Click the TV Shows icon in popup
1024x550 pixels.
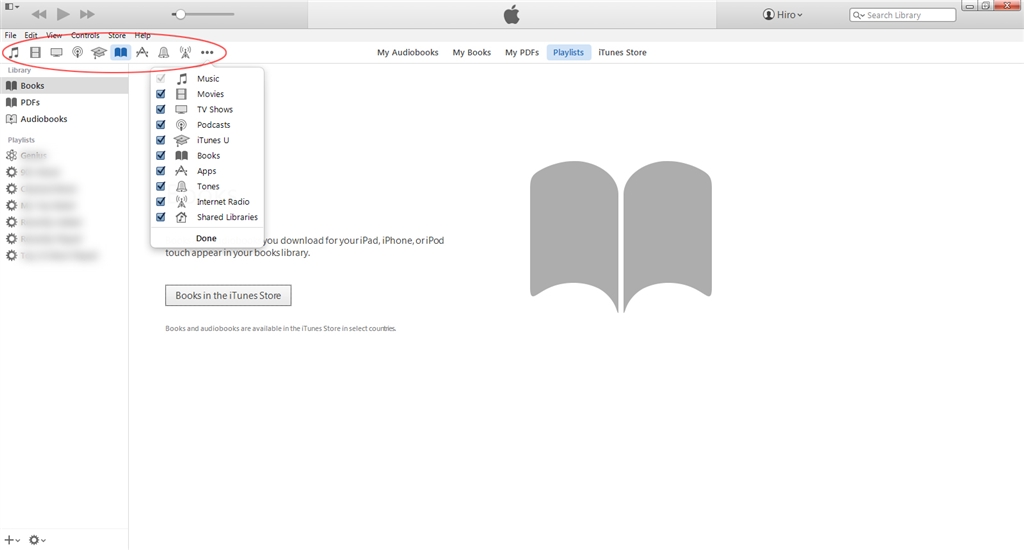(x=182, y=109)
